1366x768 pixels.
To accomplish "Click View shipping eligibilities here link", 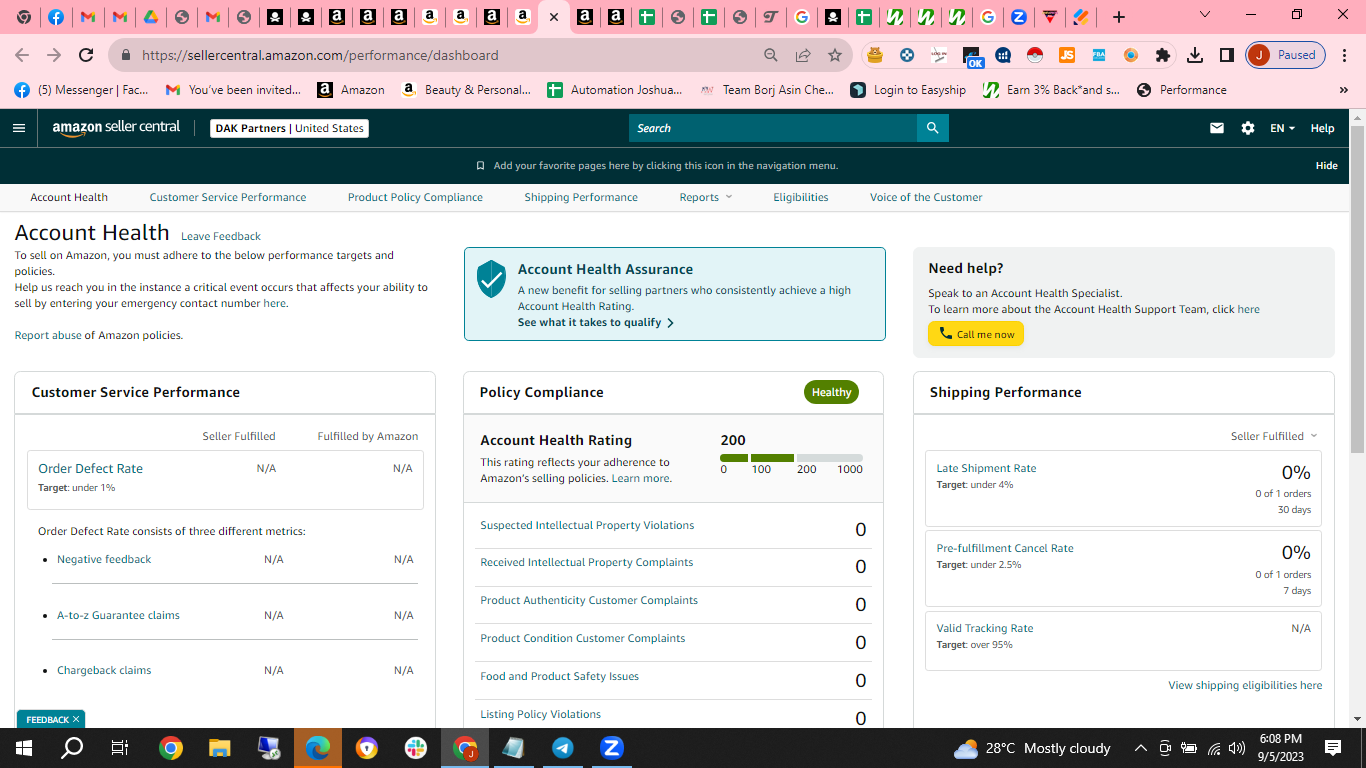I will point(1245,685).
